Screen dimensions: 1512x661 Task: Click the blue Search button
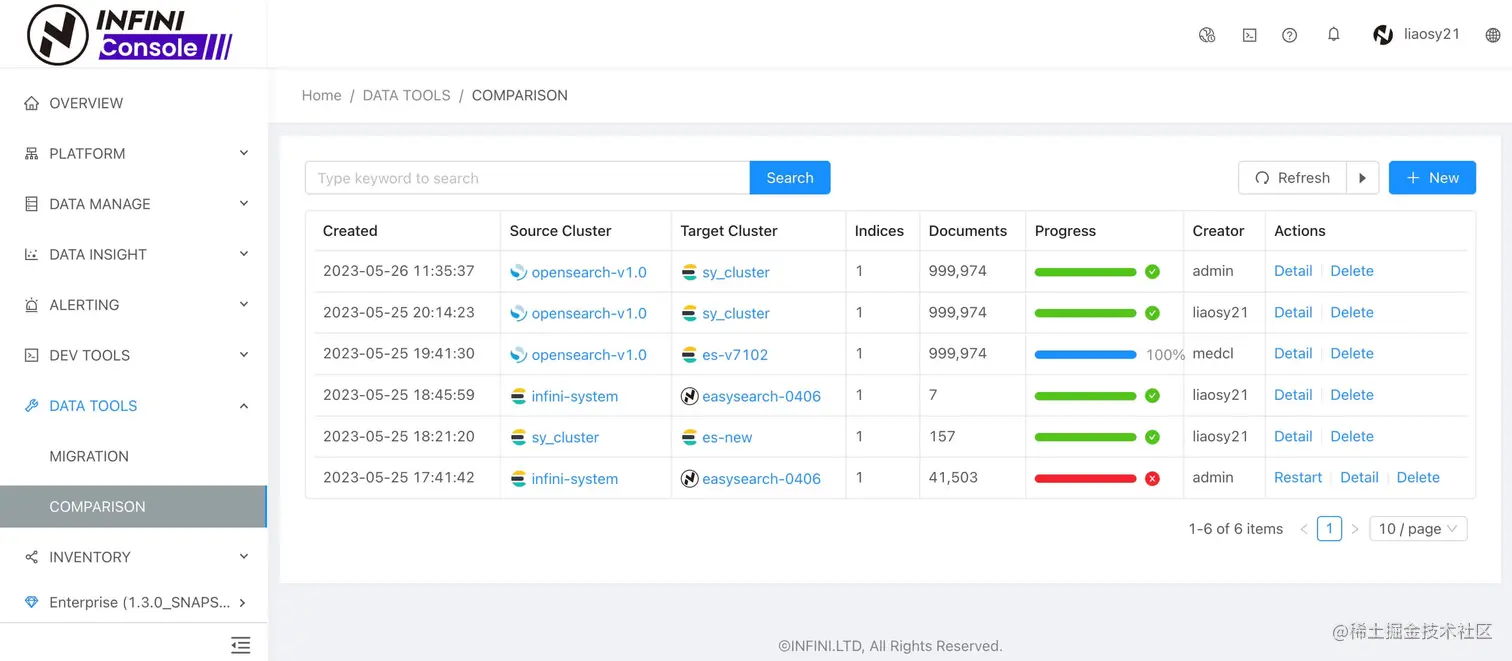(790, 178)
